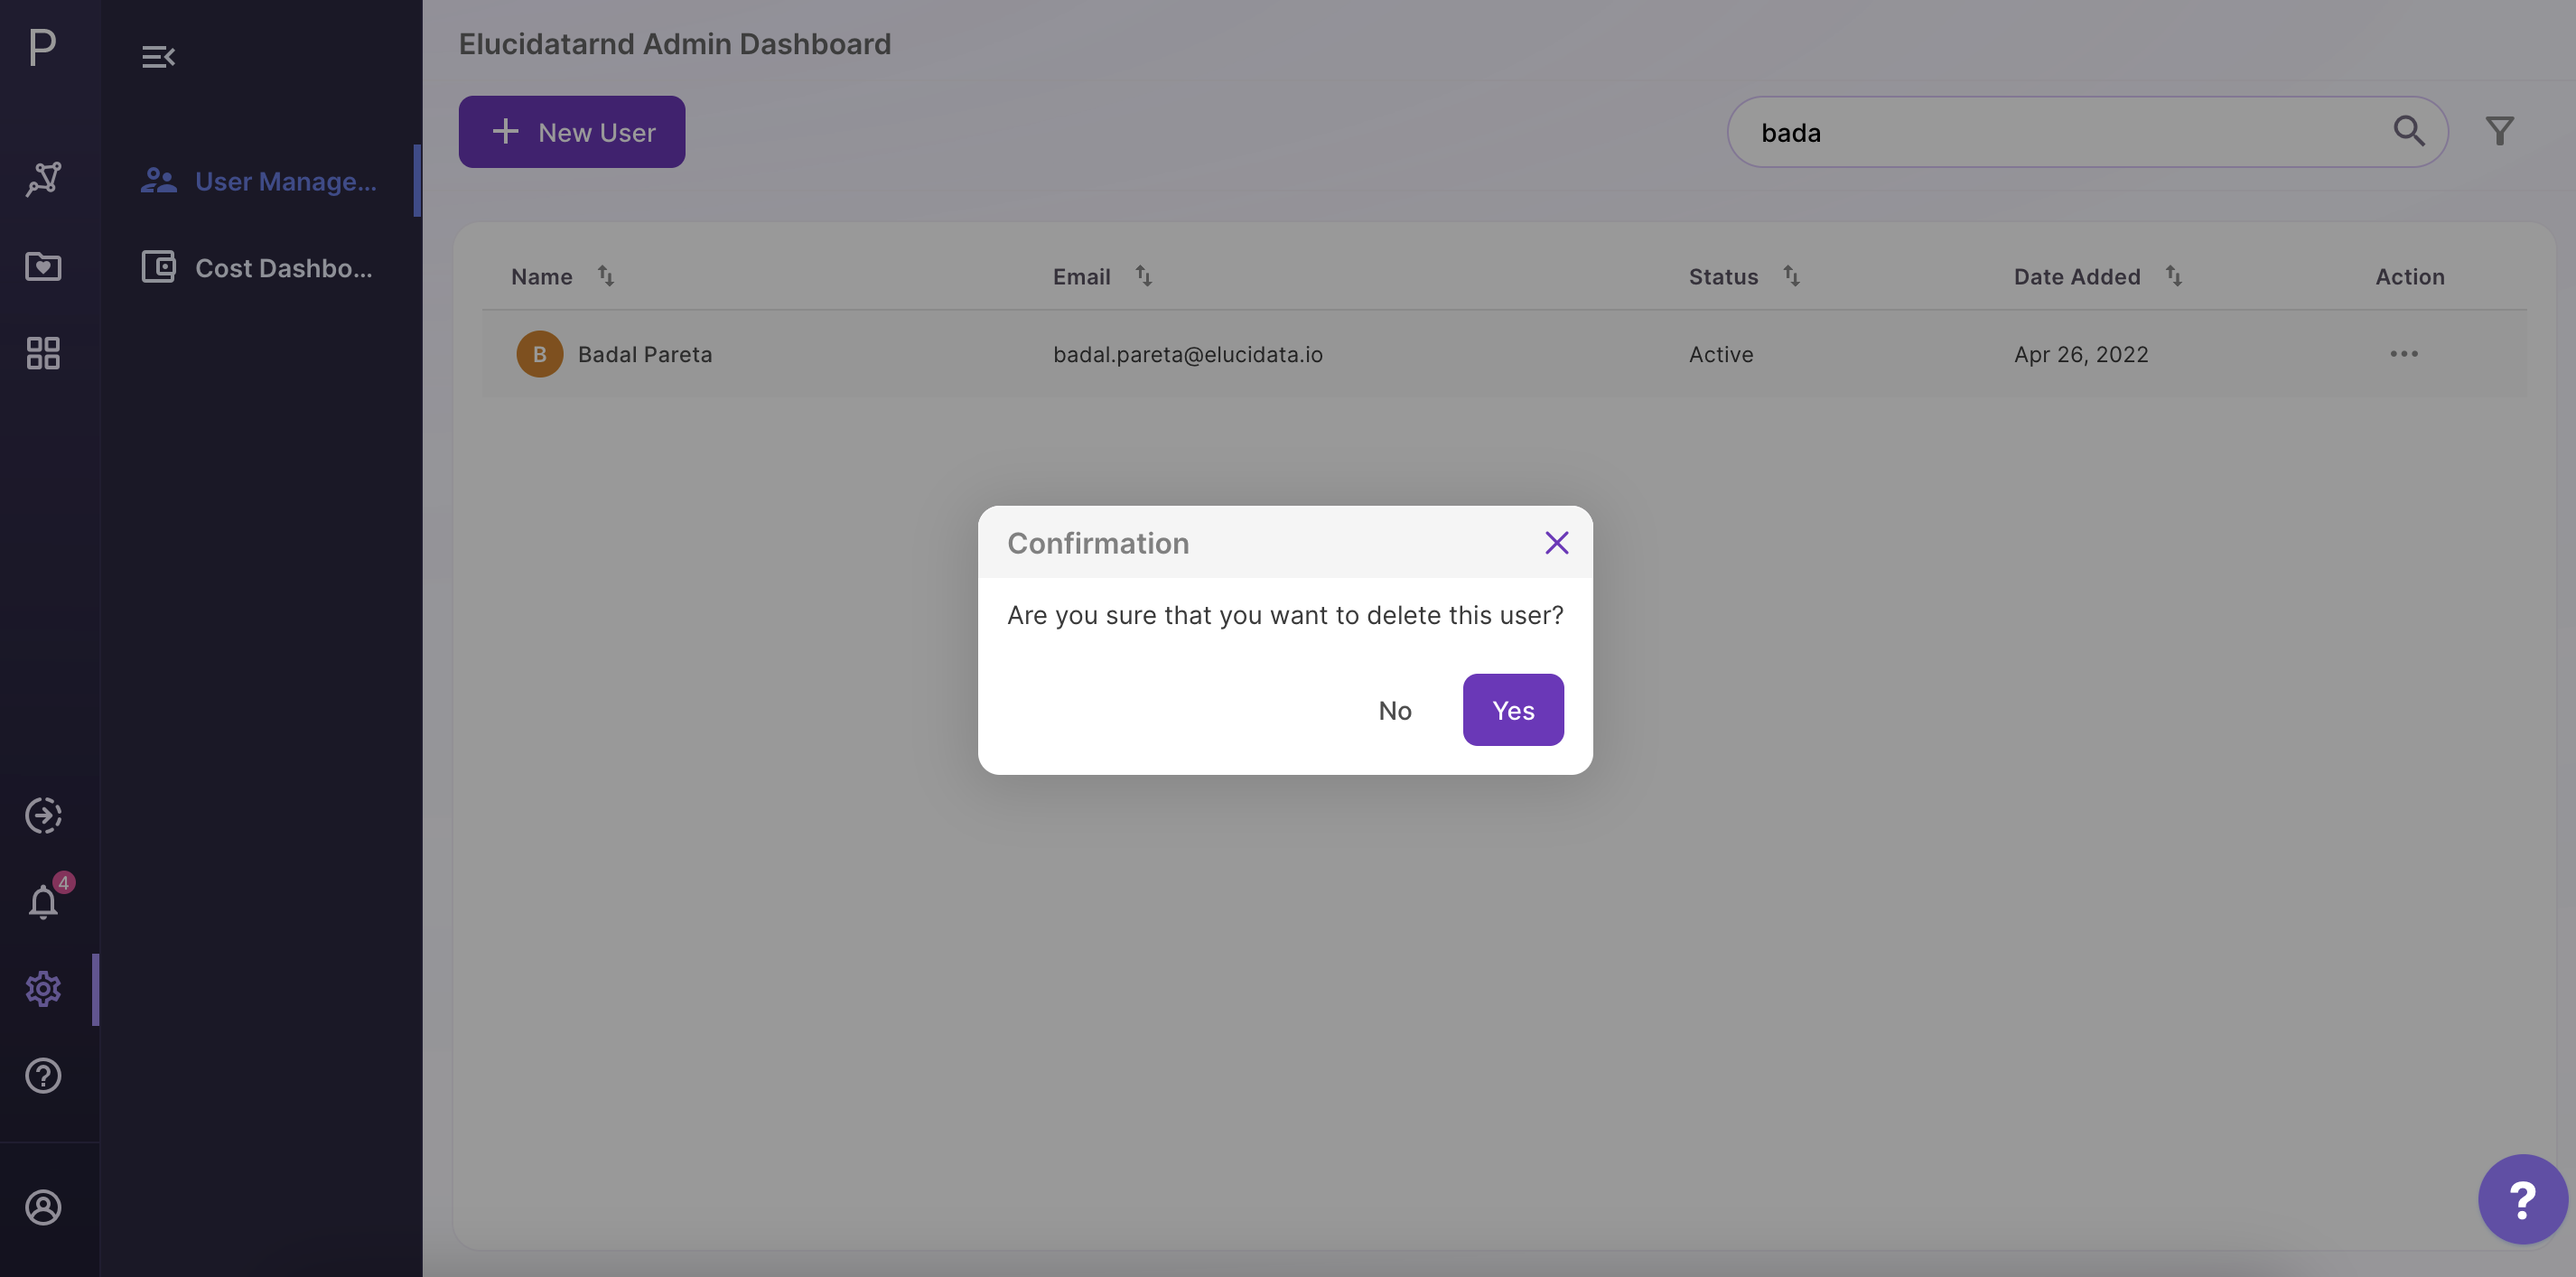2576x1277 pixels.
Task: Click the 'Elucidatarnd Admin Dashboard' title
Action: (675, 43)
